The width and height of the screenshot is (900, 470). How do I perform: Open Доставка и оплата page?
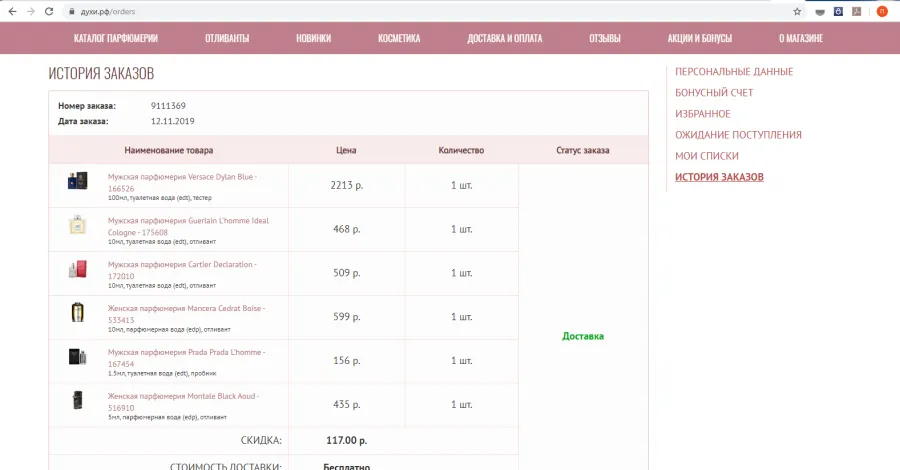pyautogui.click(x=505, y=38)
